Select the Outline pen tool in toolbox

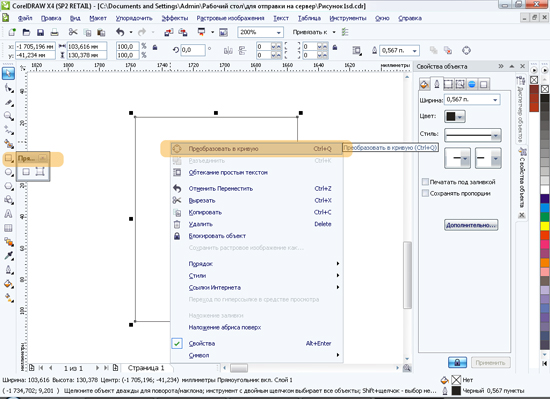(9, 270)
